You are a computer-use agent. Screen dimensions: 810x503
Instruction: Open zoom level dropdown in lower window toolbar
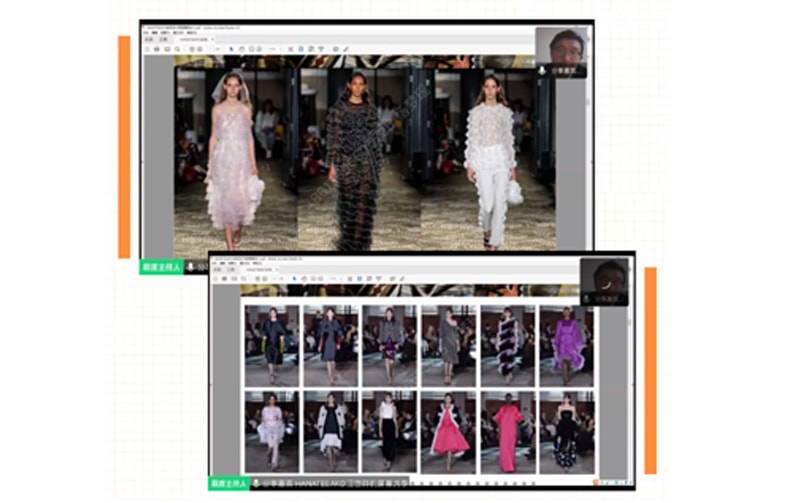point(336,279)
